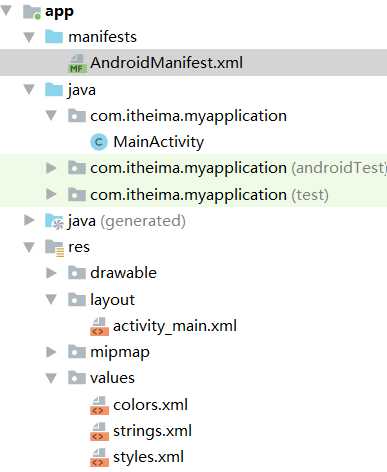
Task: Click the MainActivity class C icon
Action: click(99, 142)
